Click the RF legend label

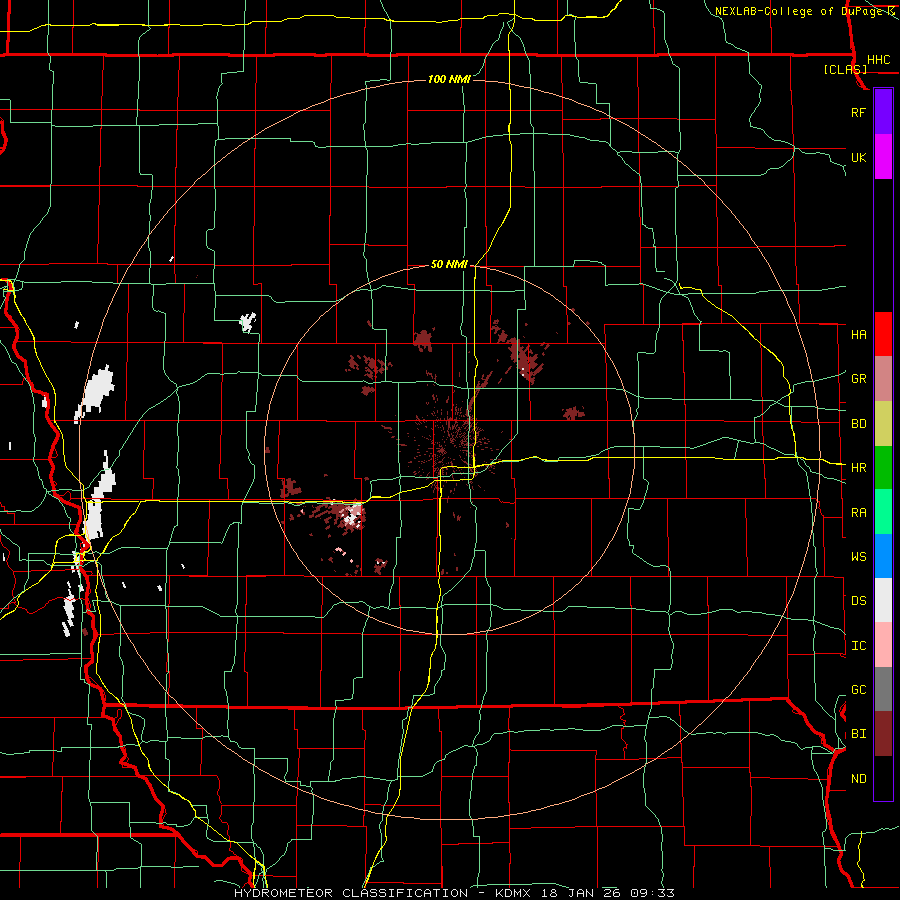click(x=859, y=112)
